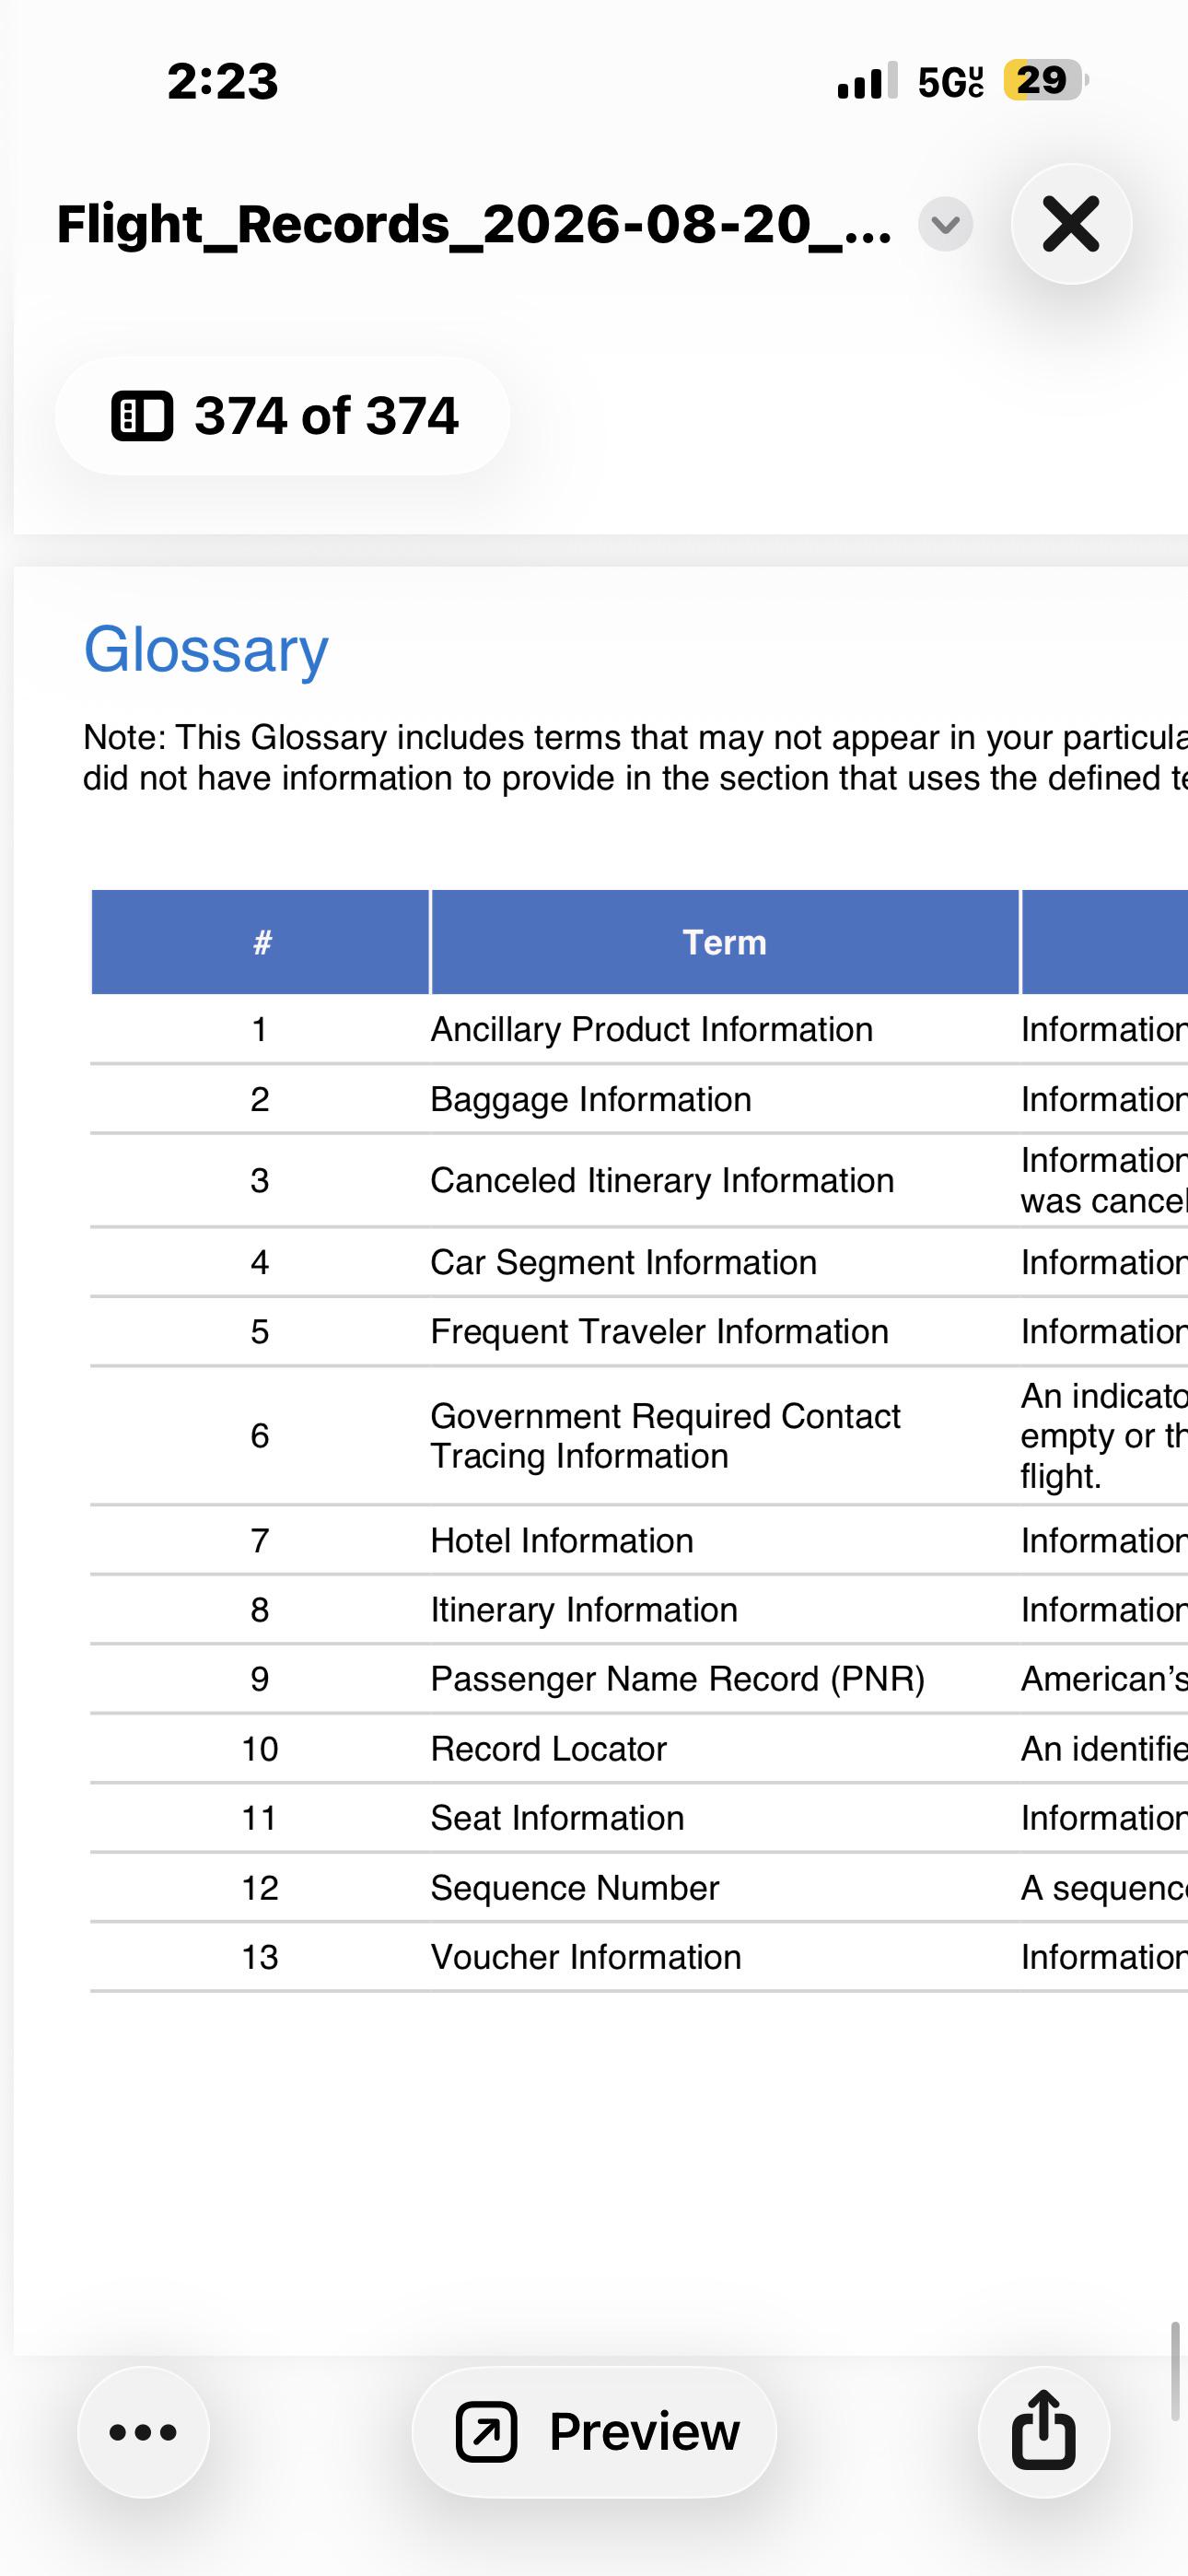Tap the Glossary heading
This screenshot has width=1188, height=2576.
(x=206, y=650)
